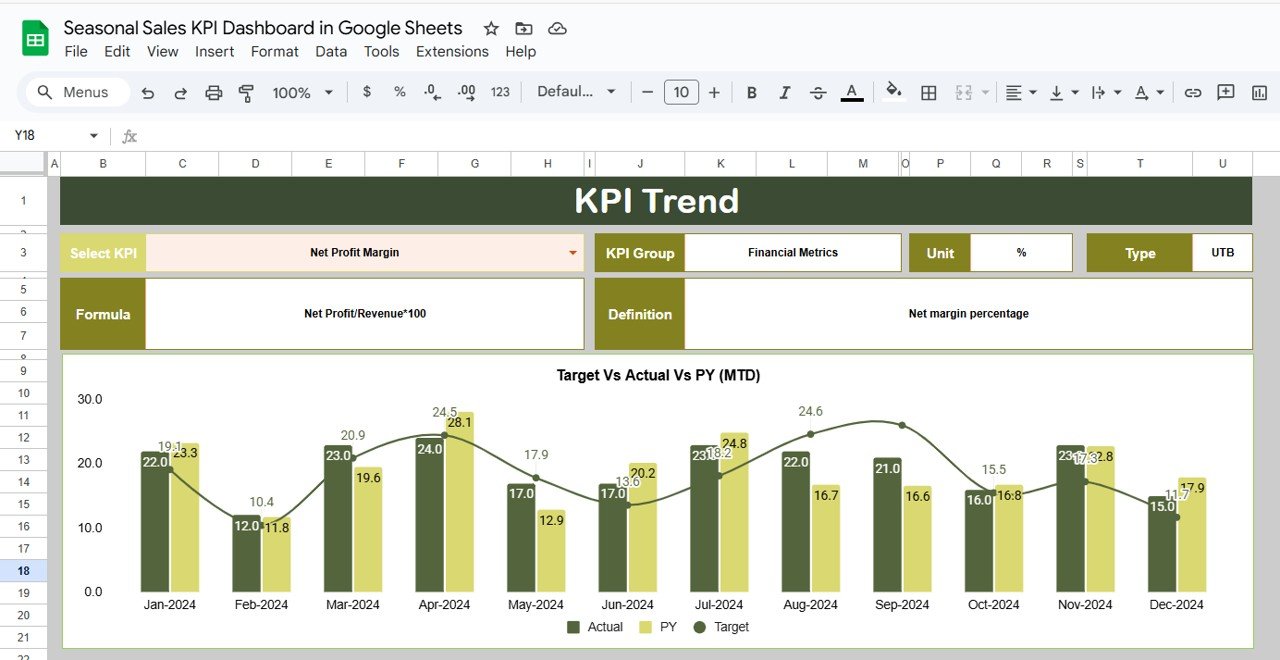The width and height of the screenshot is (1280, 660).
Task: Toggle italic formatting
Action: coord(785,92)
